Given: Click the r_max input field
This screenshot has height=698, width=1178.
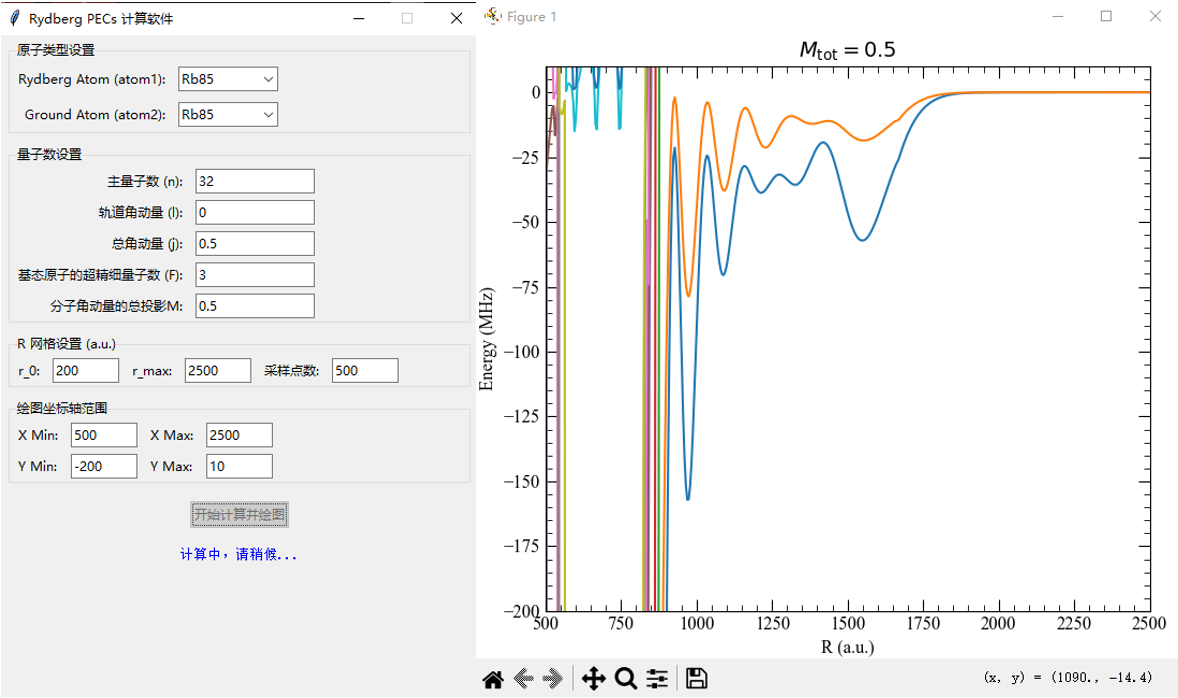Looking at the screenshot, I should point(218,370).
